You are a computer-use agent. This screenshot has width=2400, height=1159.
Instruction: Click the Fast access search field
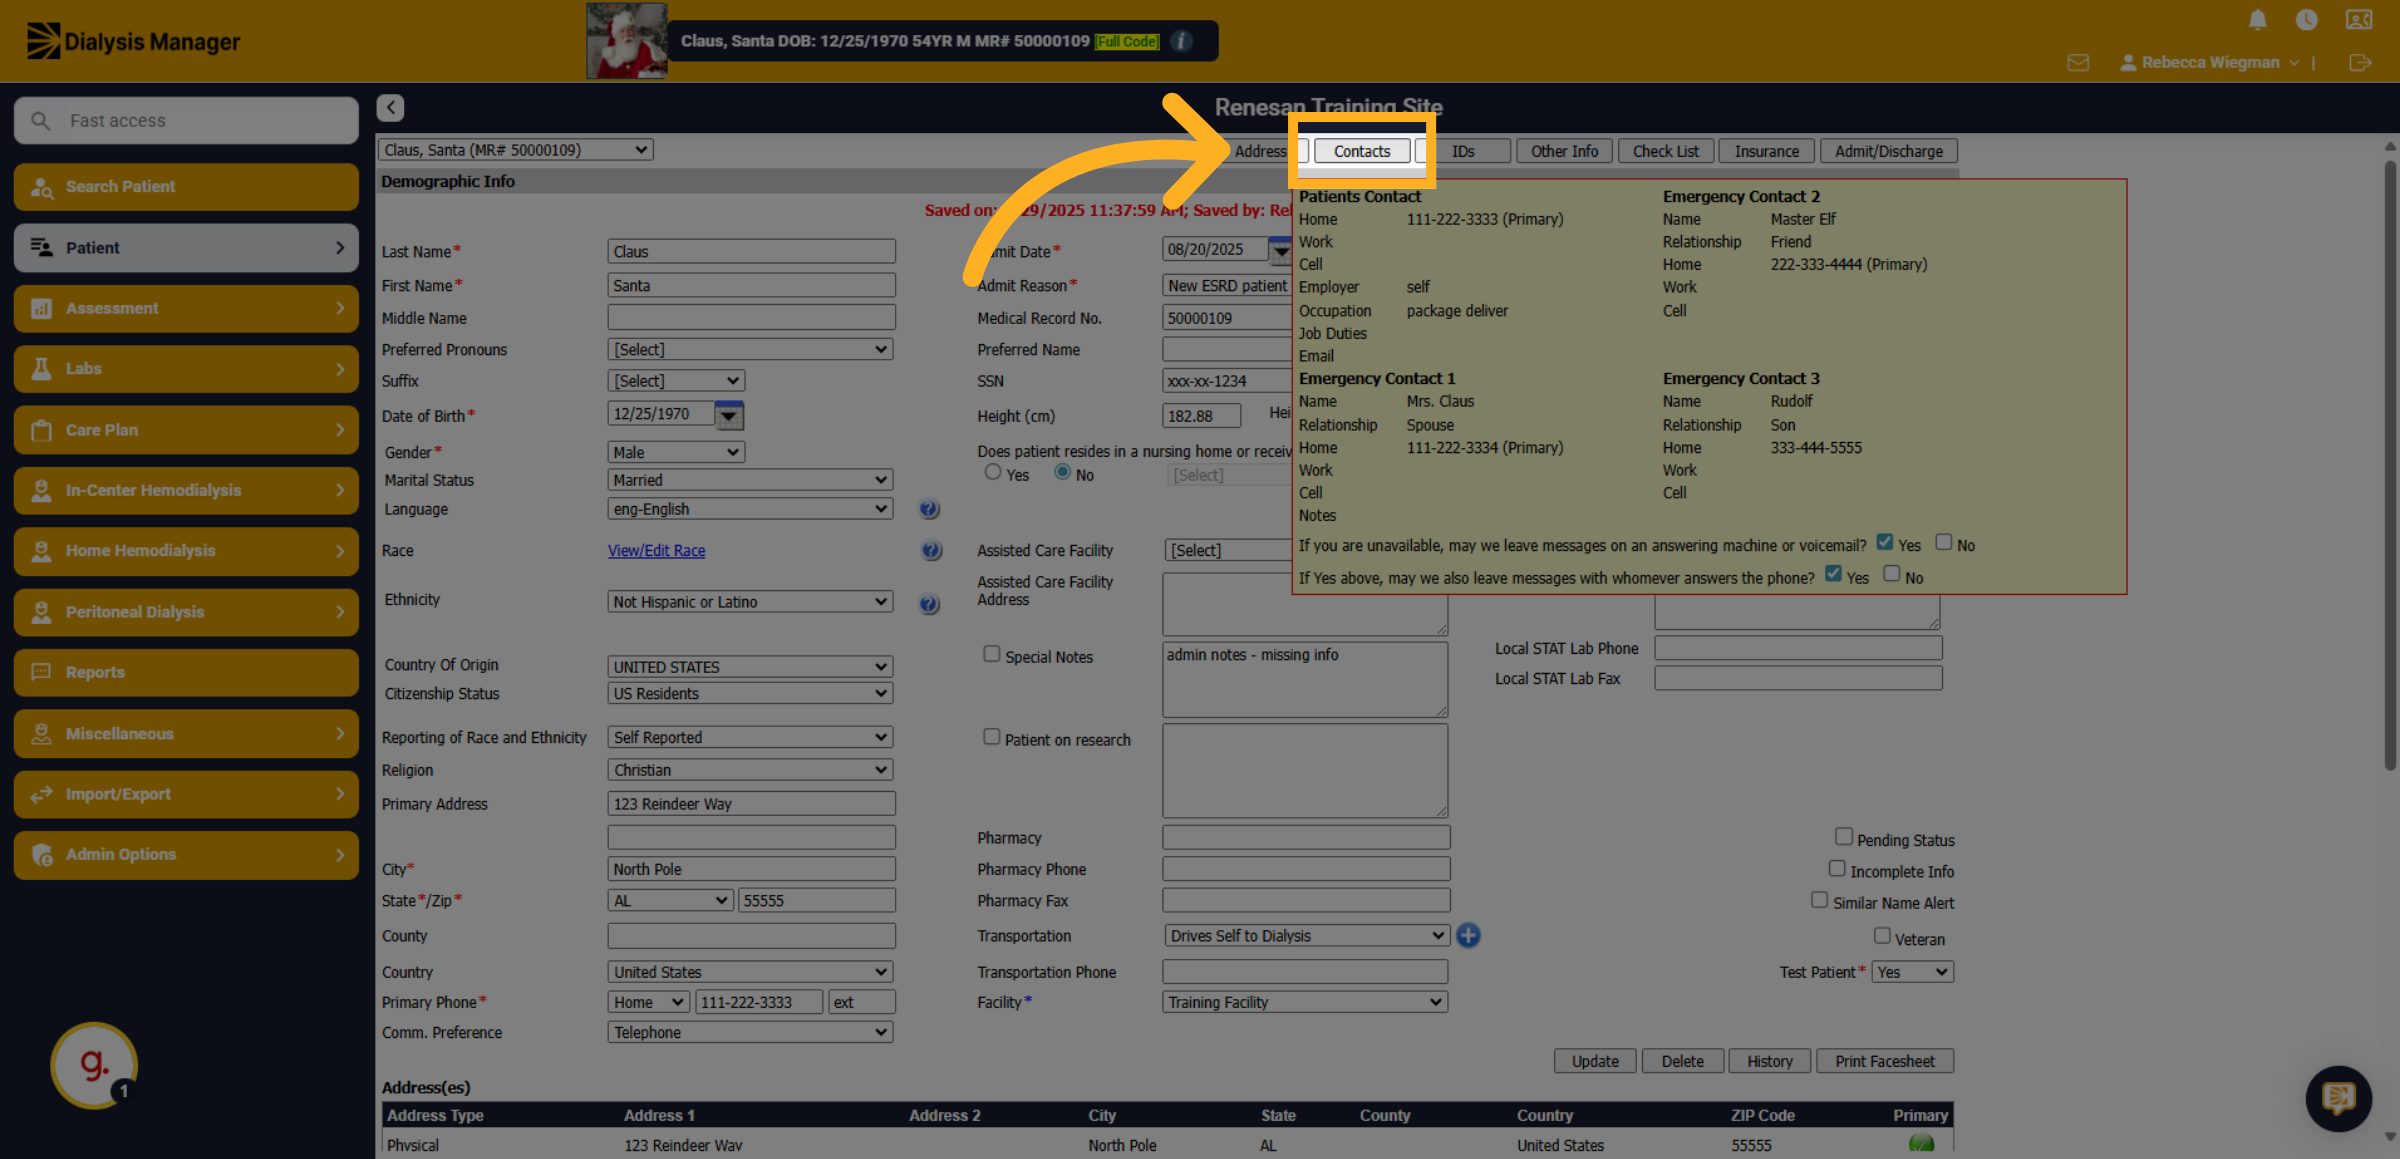coord(186,120)
